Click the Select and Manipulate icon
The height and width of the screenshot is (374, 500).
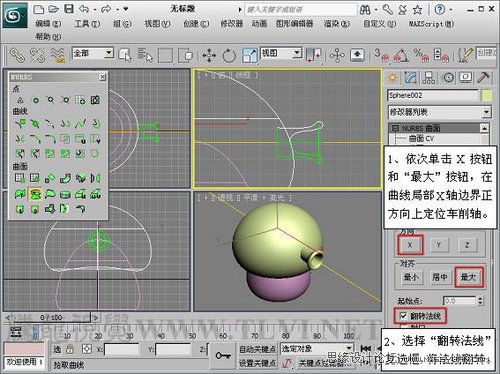tap(337, 55)
